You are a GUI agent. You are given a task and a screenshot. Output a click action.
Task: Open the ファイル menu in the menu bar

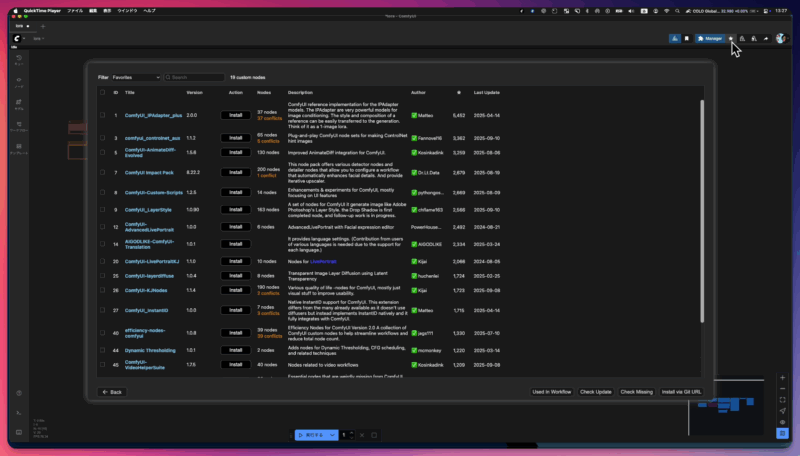pos(75,9)
